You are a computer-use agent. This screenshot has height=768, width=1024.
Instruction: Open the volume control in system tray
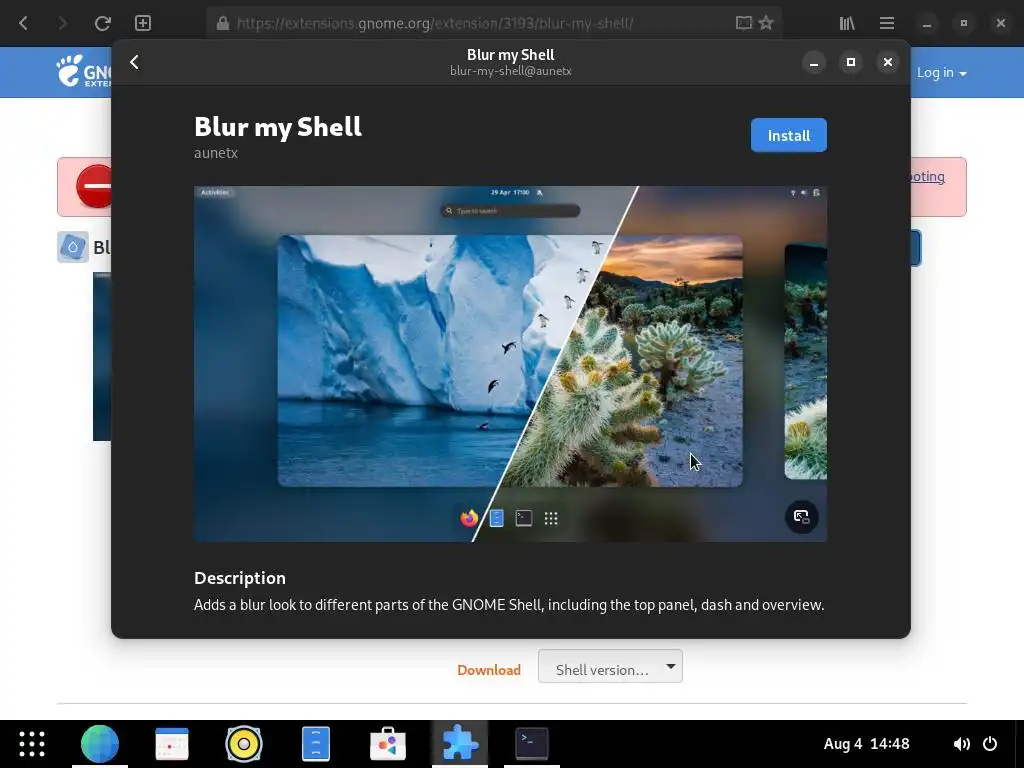click(x=961, y=744)
